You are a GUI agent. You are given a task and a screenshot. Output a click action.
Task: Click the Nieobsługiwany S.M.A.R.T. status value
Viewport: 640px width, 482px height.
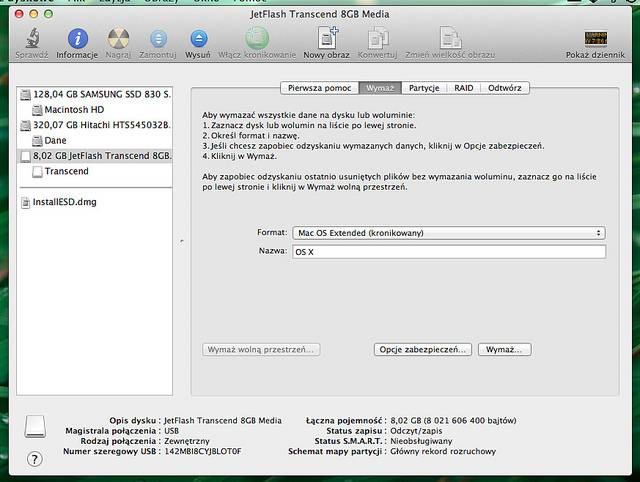click(421, 441)
